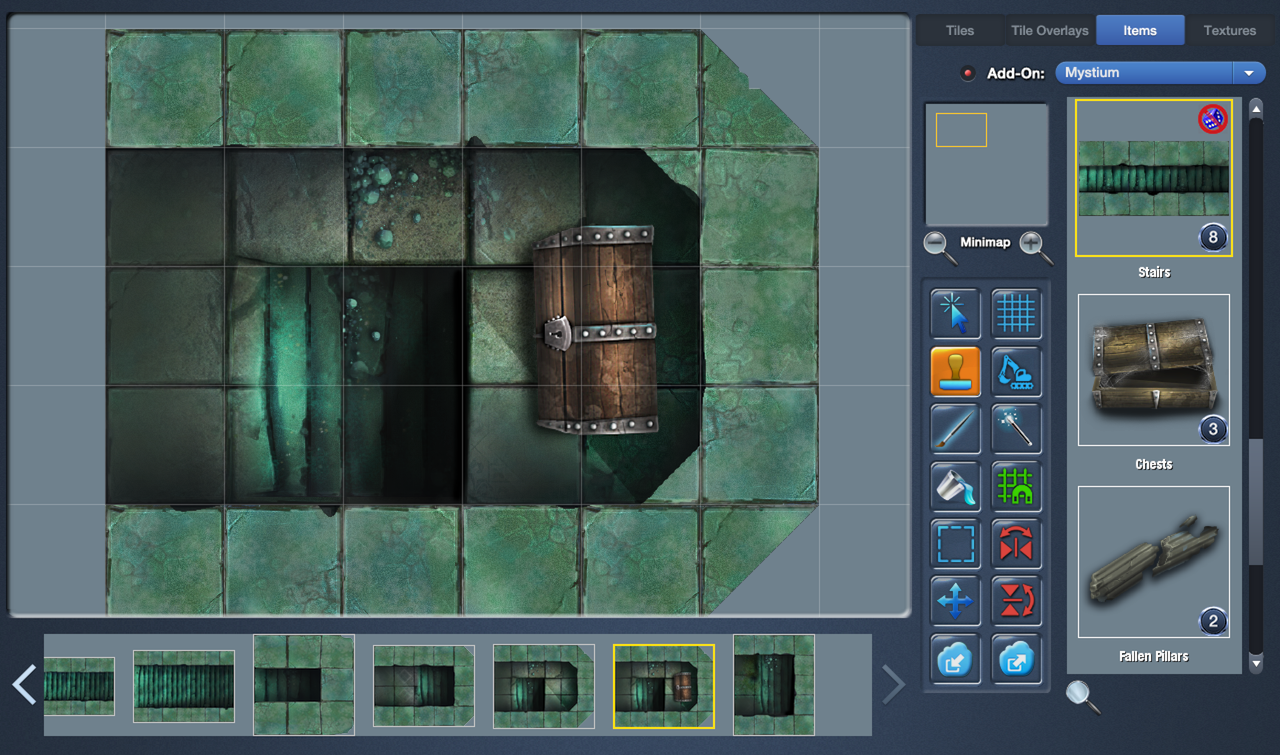1280x755 pixels.
Task: Select the Items tab
Action: [1140, 30]
